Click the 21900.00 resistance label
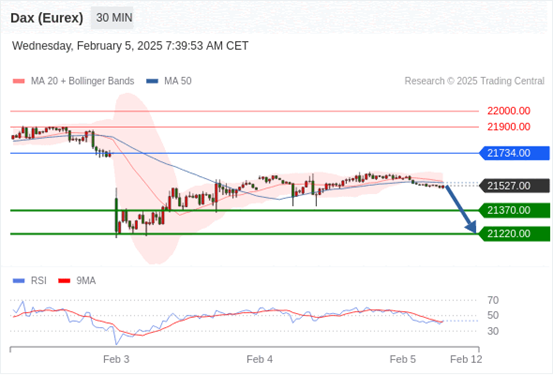Screen dimensions: 553x375 click(x=509, y=127)
